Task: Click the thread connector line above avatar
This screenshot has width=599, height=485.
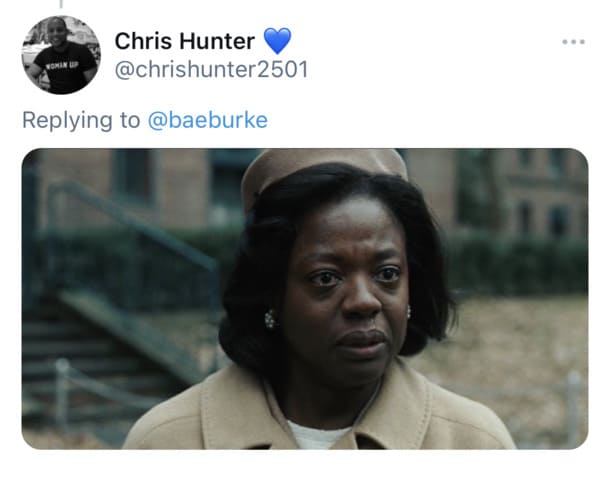Action: (61, 4)
